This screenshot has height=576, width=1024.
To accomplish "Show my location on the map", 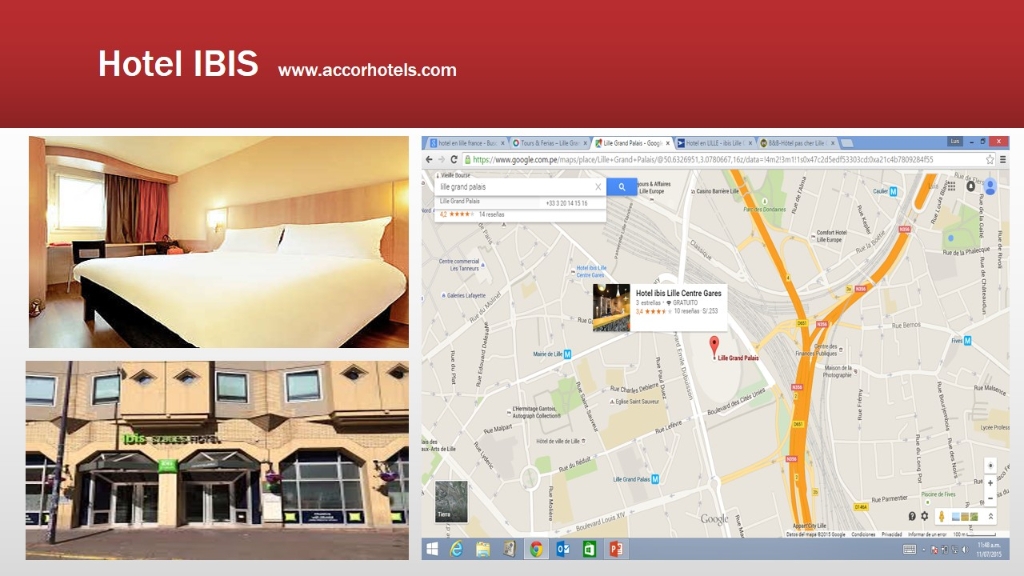I will [990, 465].
